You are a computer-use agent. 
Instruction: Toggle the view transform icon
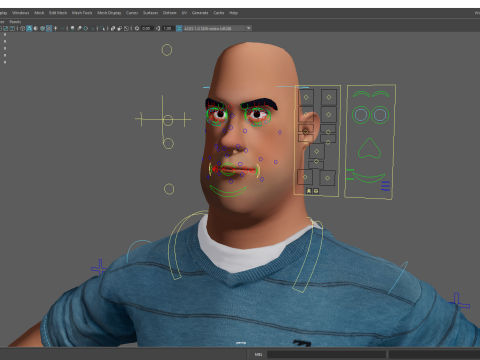(179, 28)
